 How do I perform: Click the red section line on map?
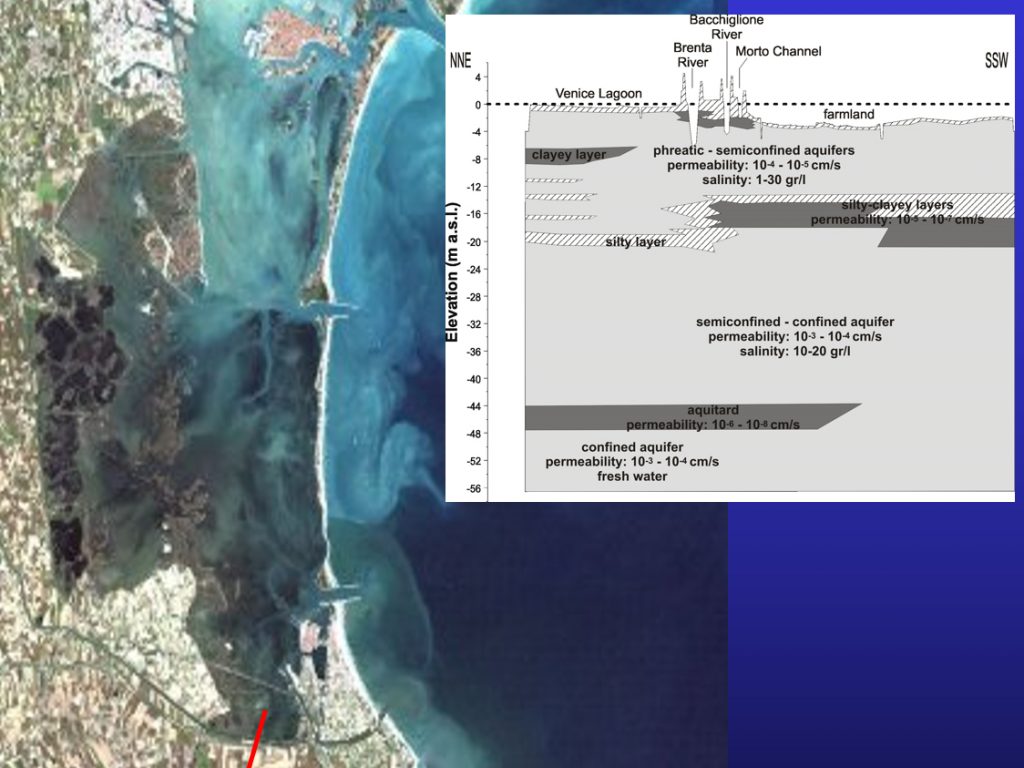coord(258,739)
